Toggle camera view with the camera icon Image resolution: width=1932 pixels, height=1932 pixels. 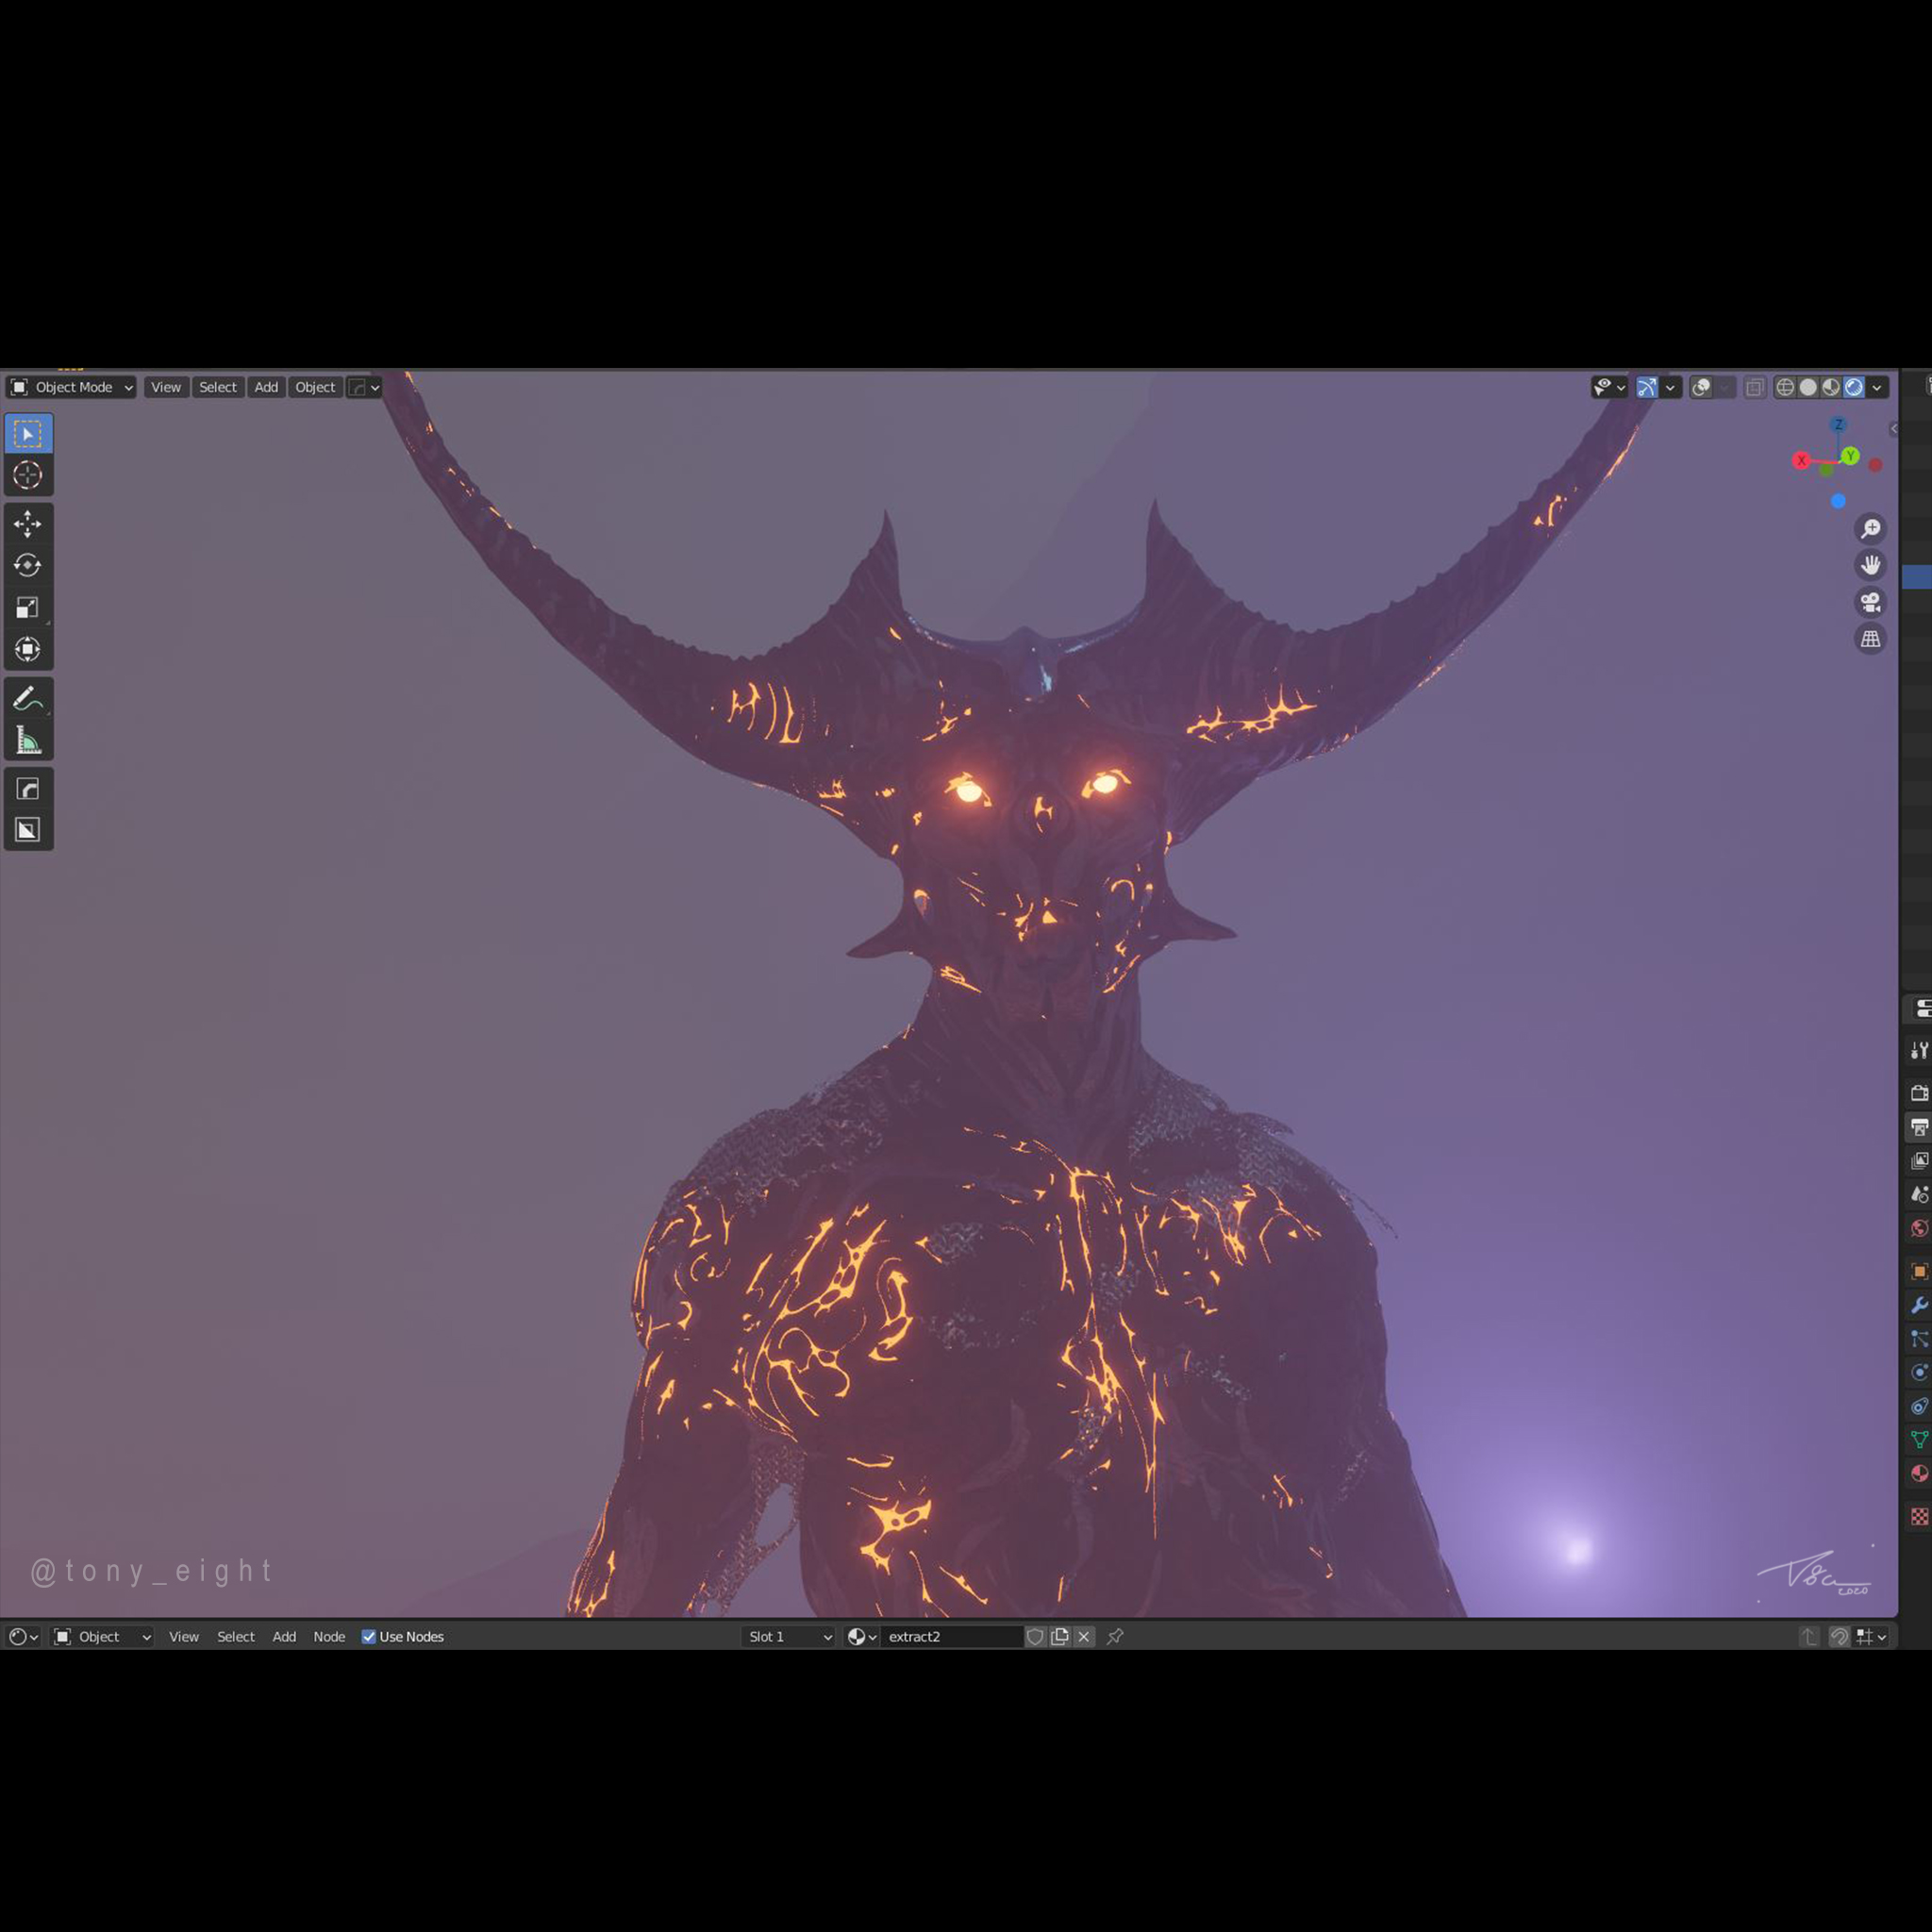(x=1870, y=602)
